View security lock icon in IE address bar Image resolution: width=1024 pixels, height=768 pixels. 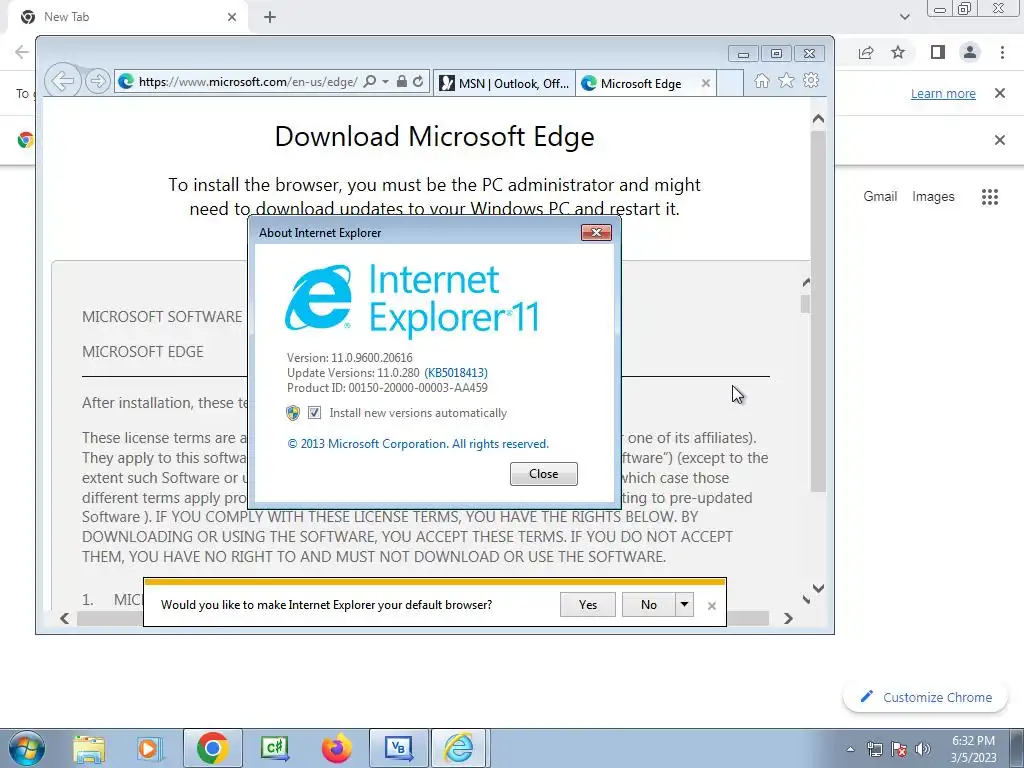[x=402, y=82]
